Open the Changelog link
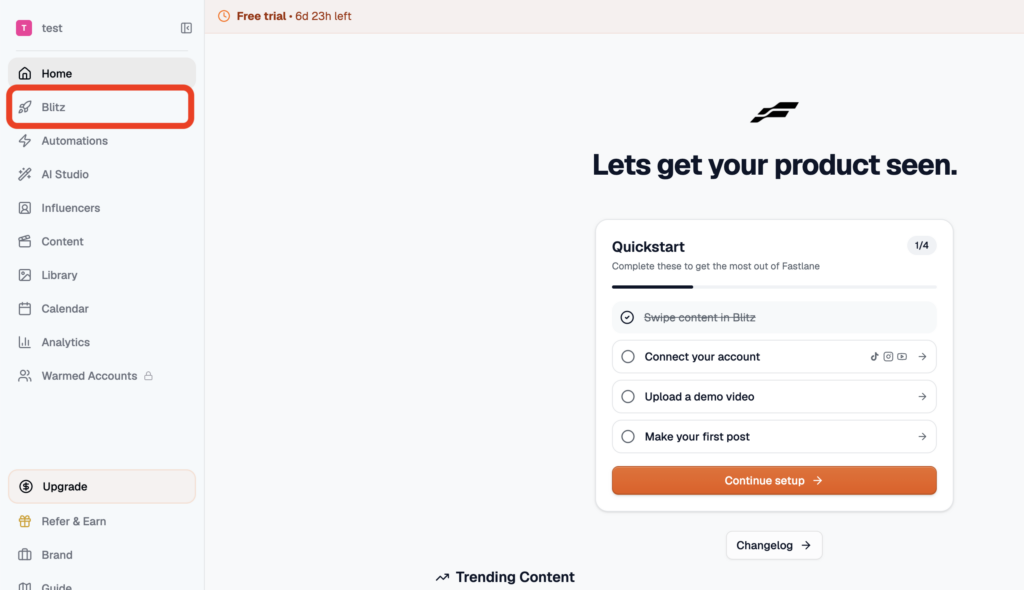This screenshot has width=1024, height=590. point(774,545)
